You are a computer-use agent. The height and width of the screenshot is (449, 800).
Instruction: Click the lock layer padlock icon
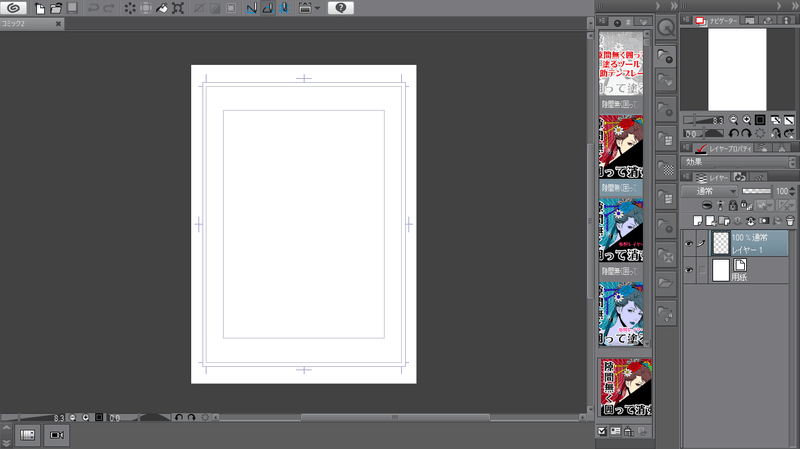coord(733,205)
